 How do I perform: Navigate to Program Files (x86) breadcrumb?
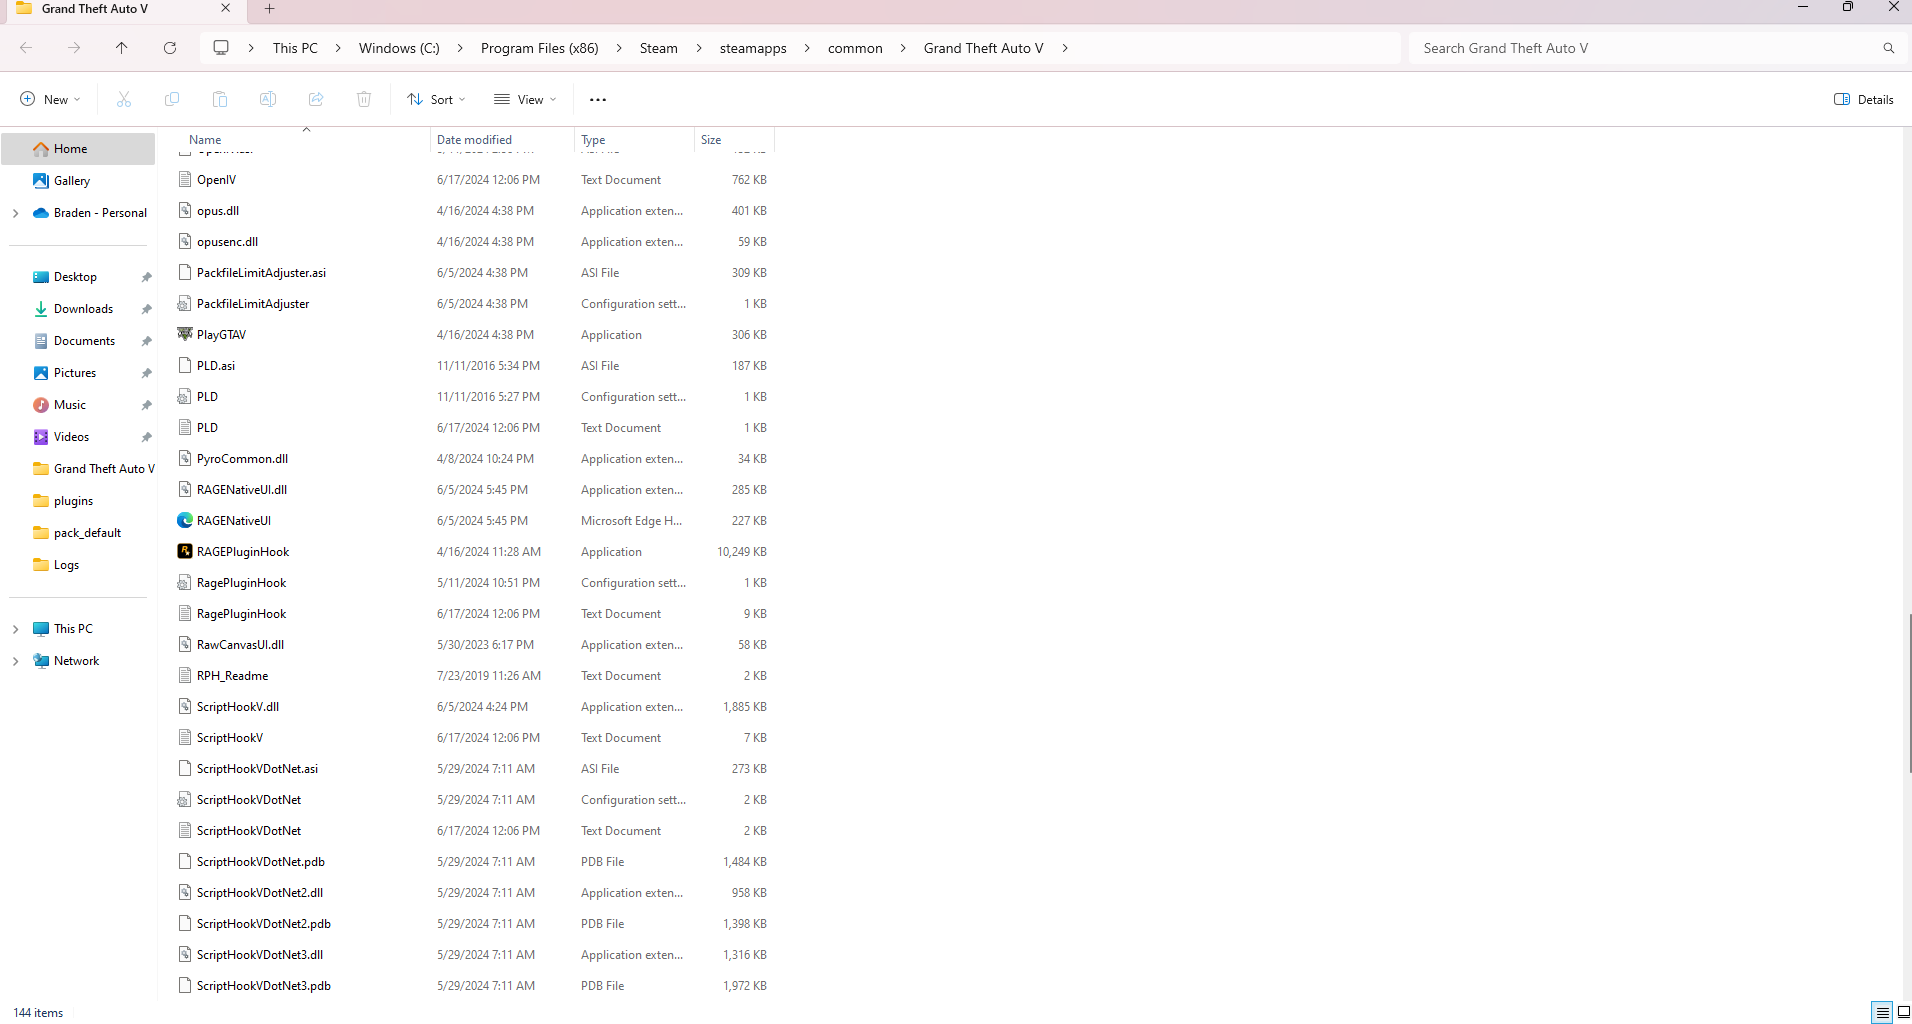tap(540, 48)
